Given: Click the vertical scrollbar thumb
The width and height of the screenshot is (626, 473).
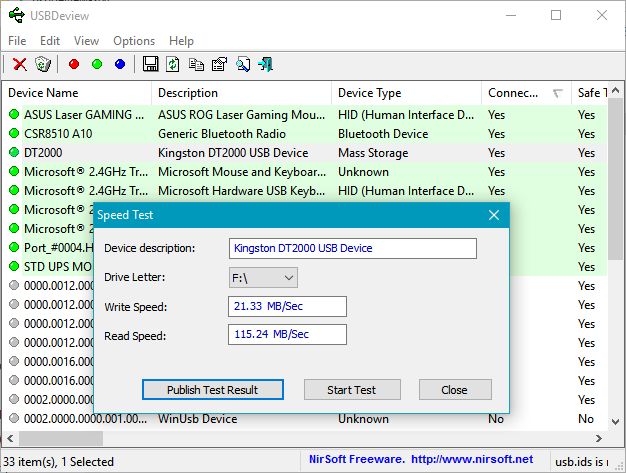Looking at the screenshot, I should tap(615, 180).
